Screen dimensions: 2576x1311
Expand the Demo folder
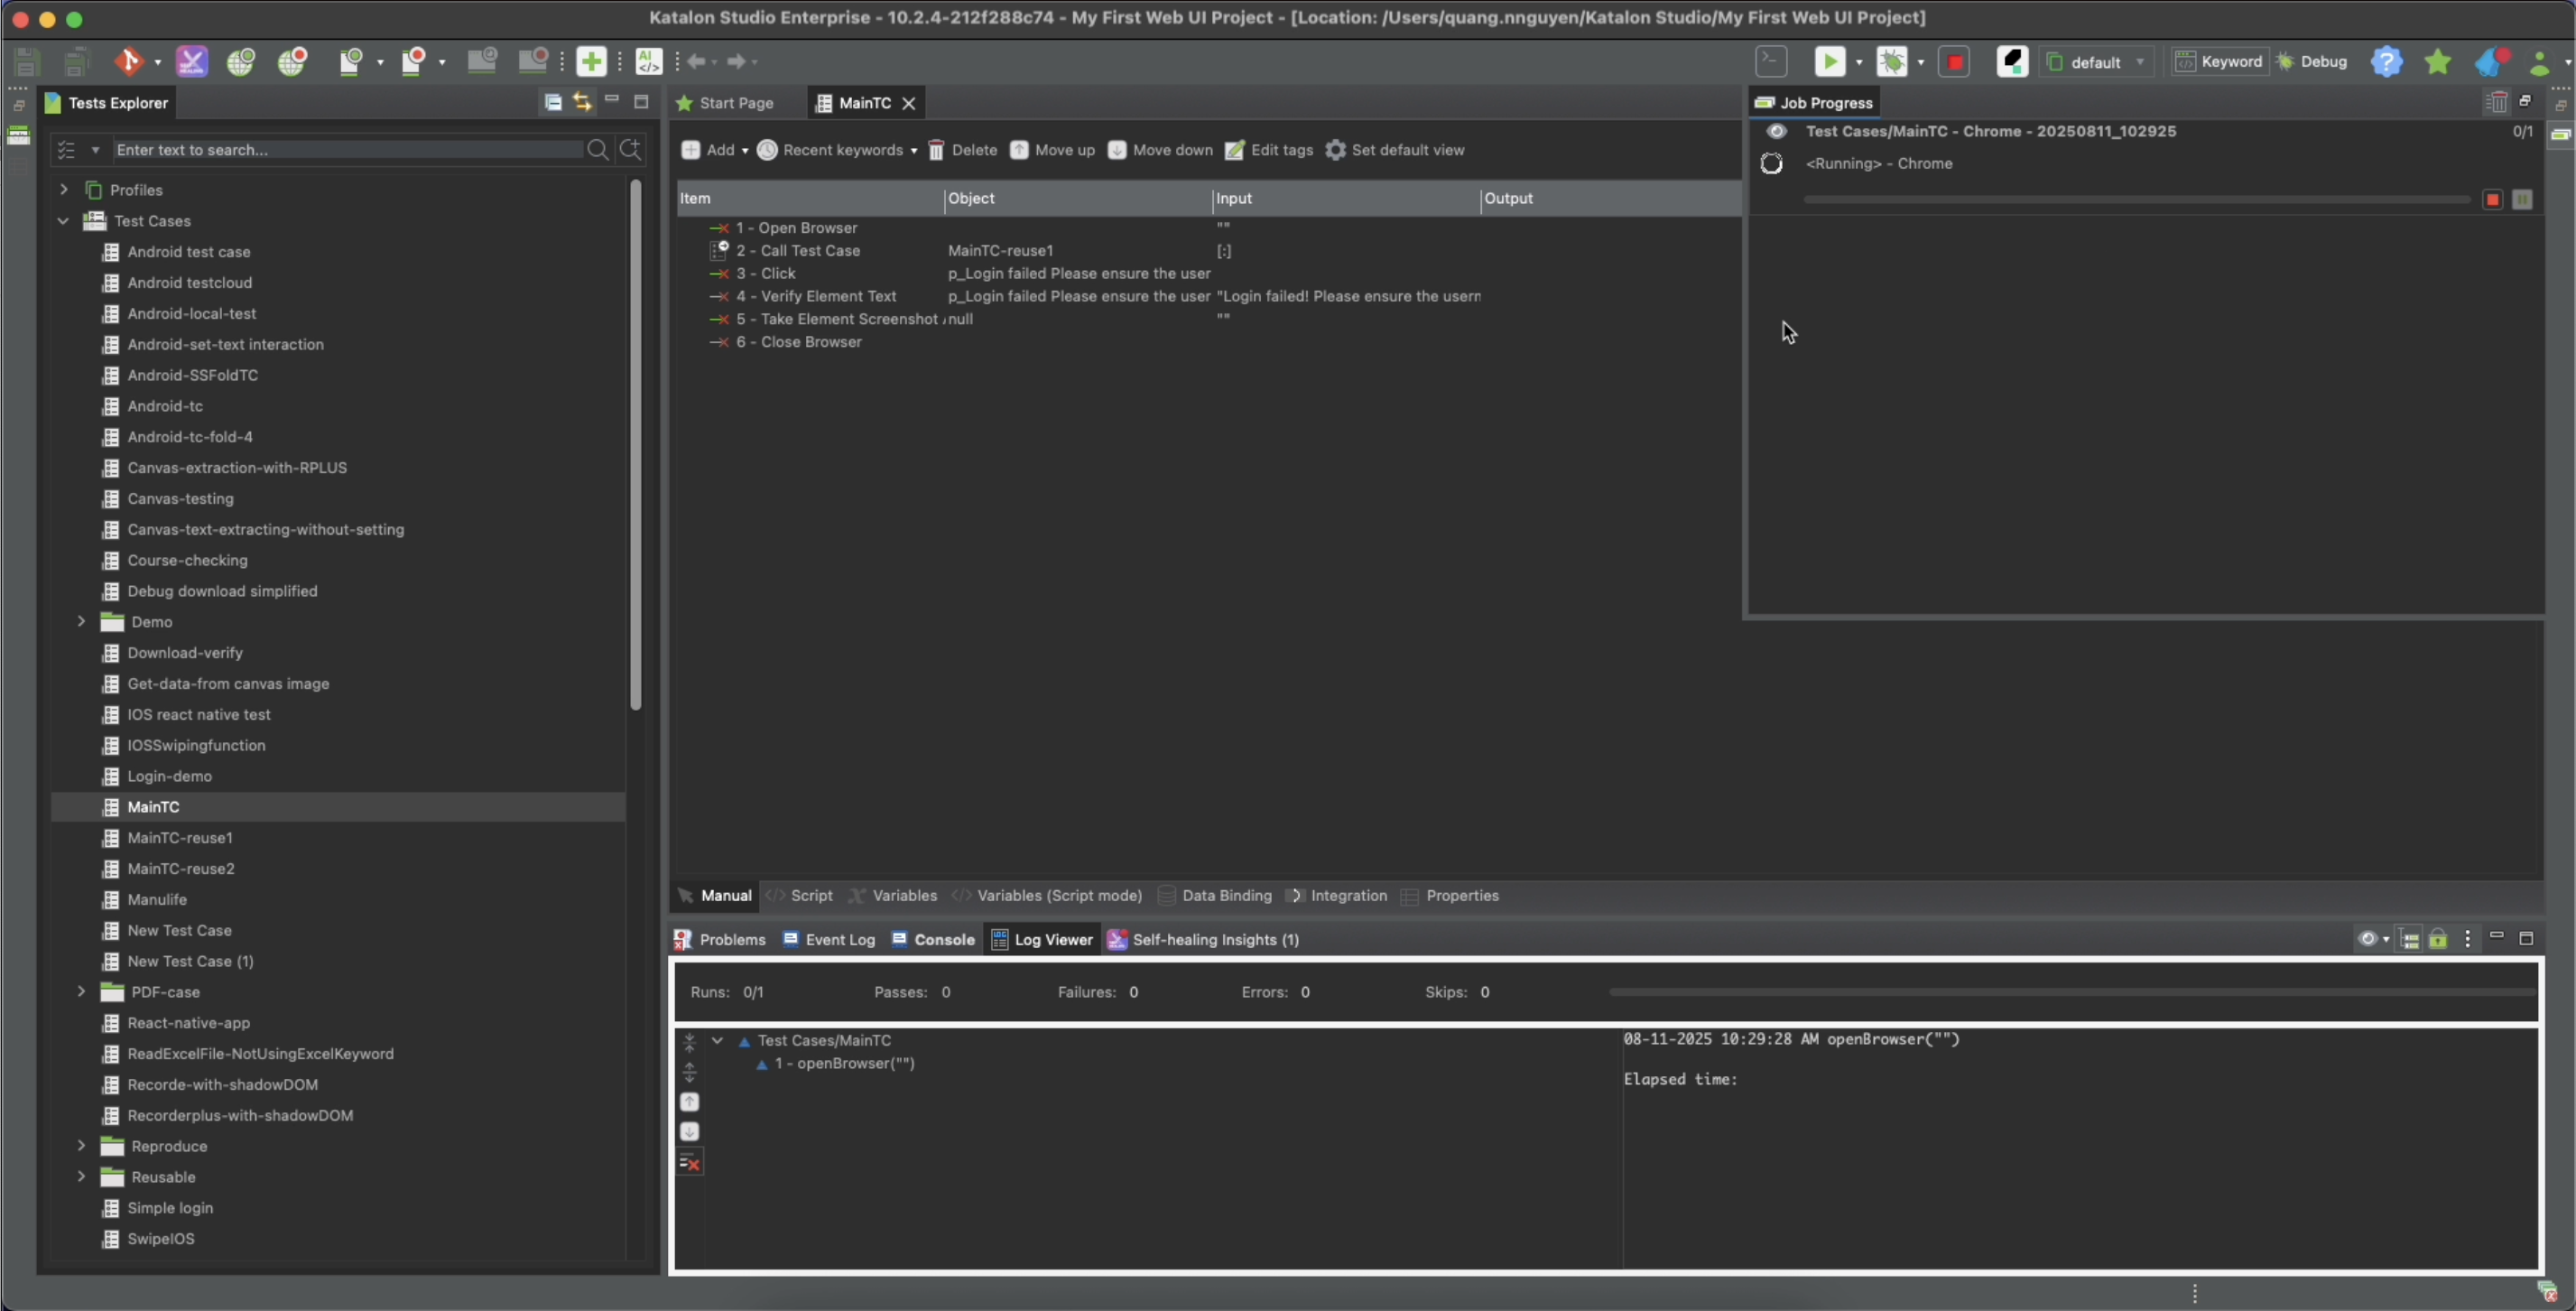pos(82,622)
